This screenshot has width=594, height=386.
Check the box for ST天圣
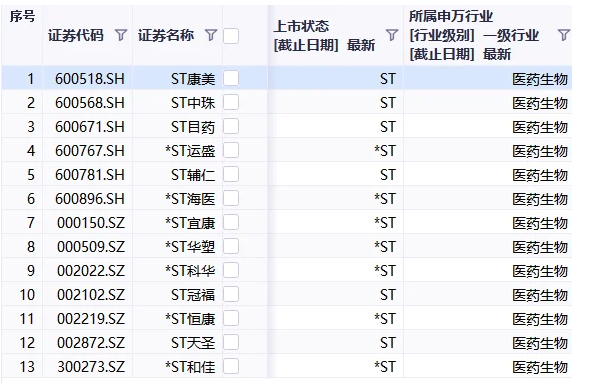point(231,342)
